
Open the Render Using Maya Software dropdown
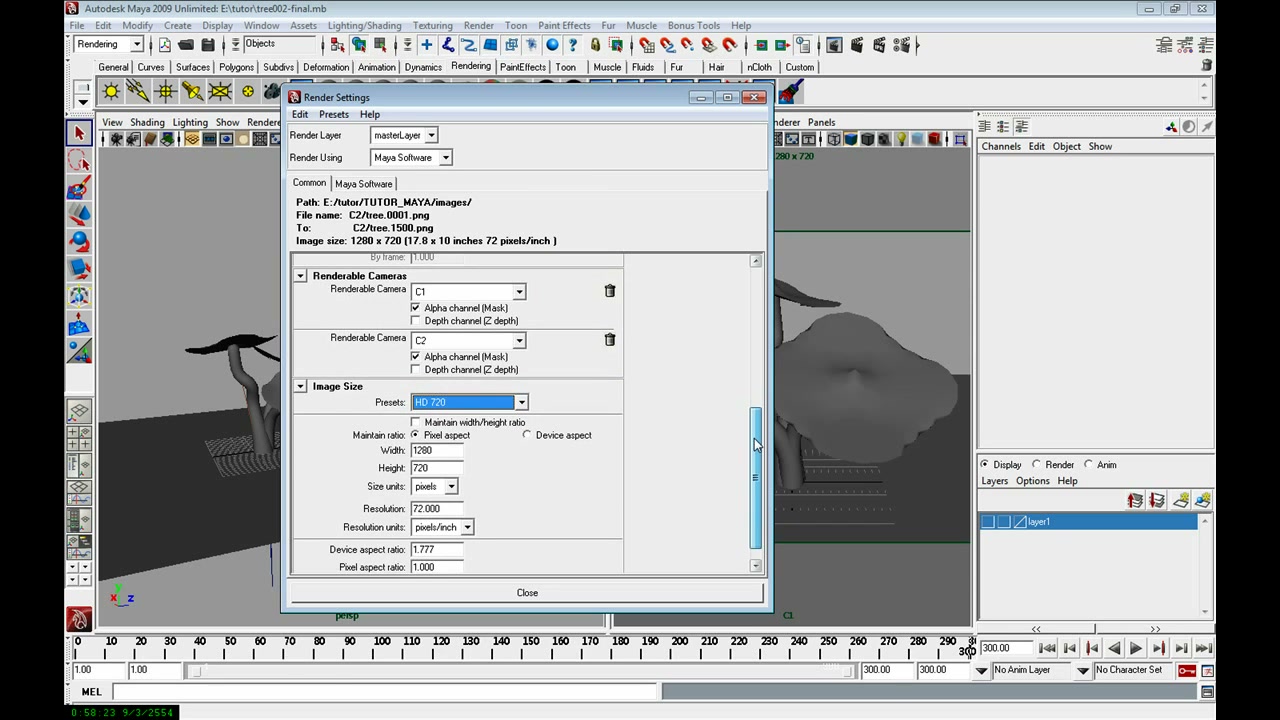tap(411, 158)
